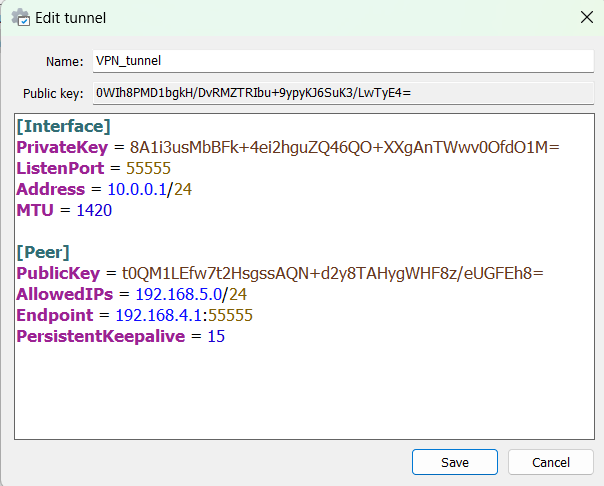Click the Endpoint keyword
Screen dimensions: 604x486
click(x=55, y=315)
